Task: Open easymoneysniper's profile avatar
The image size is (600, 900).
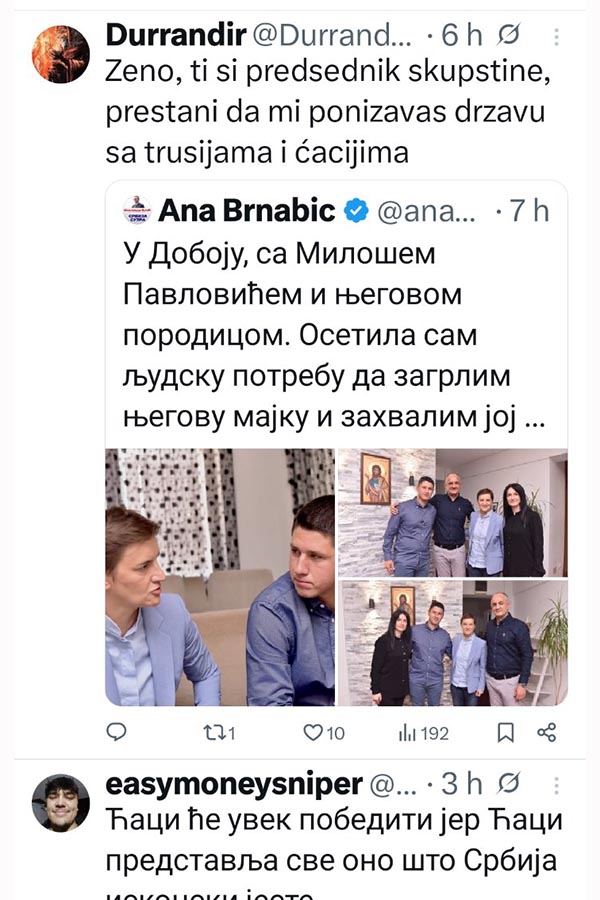Action: tap(61, 802)
